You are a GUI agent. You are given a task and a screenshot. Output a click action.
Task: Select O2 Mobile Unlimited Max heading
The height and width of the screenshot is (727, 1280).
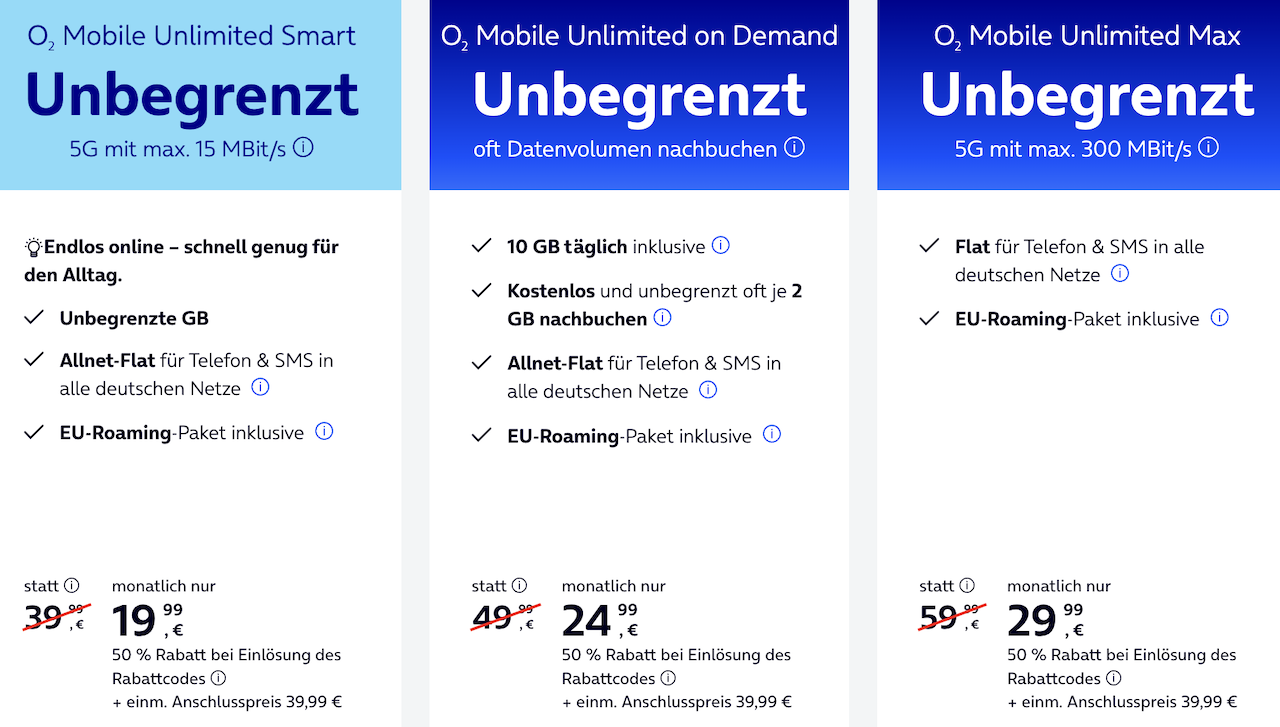1087,37
